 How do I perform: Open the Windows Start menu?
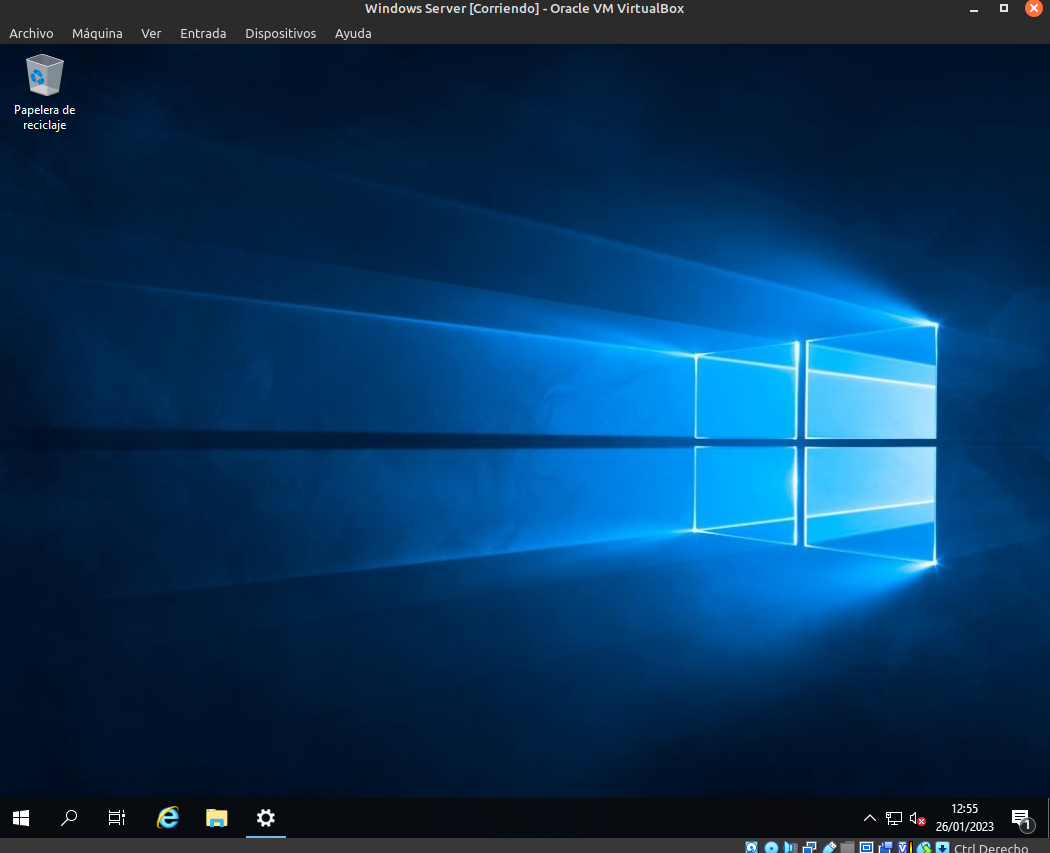click(21, 818)
